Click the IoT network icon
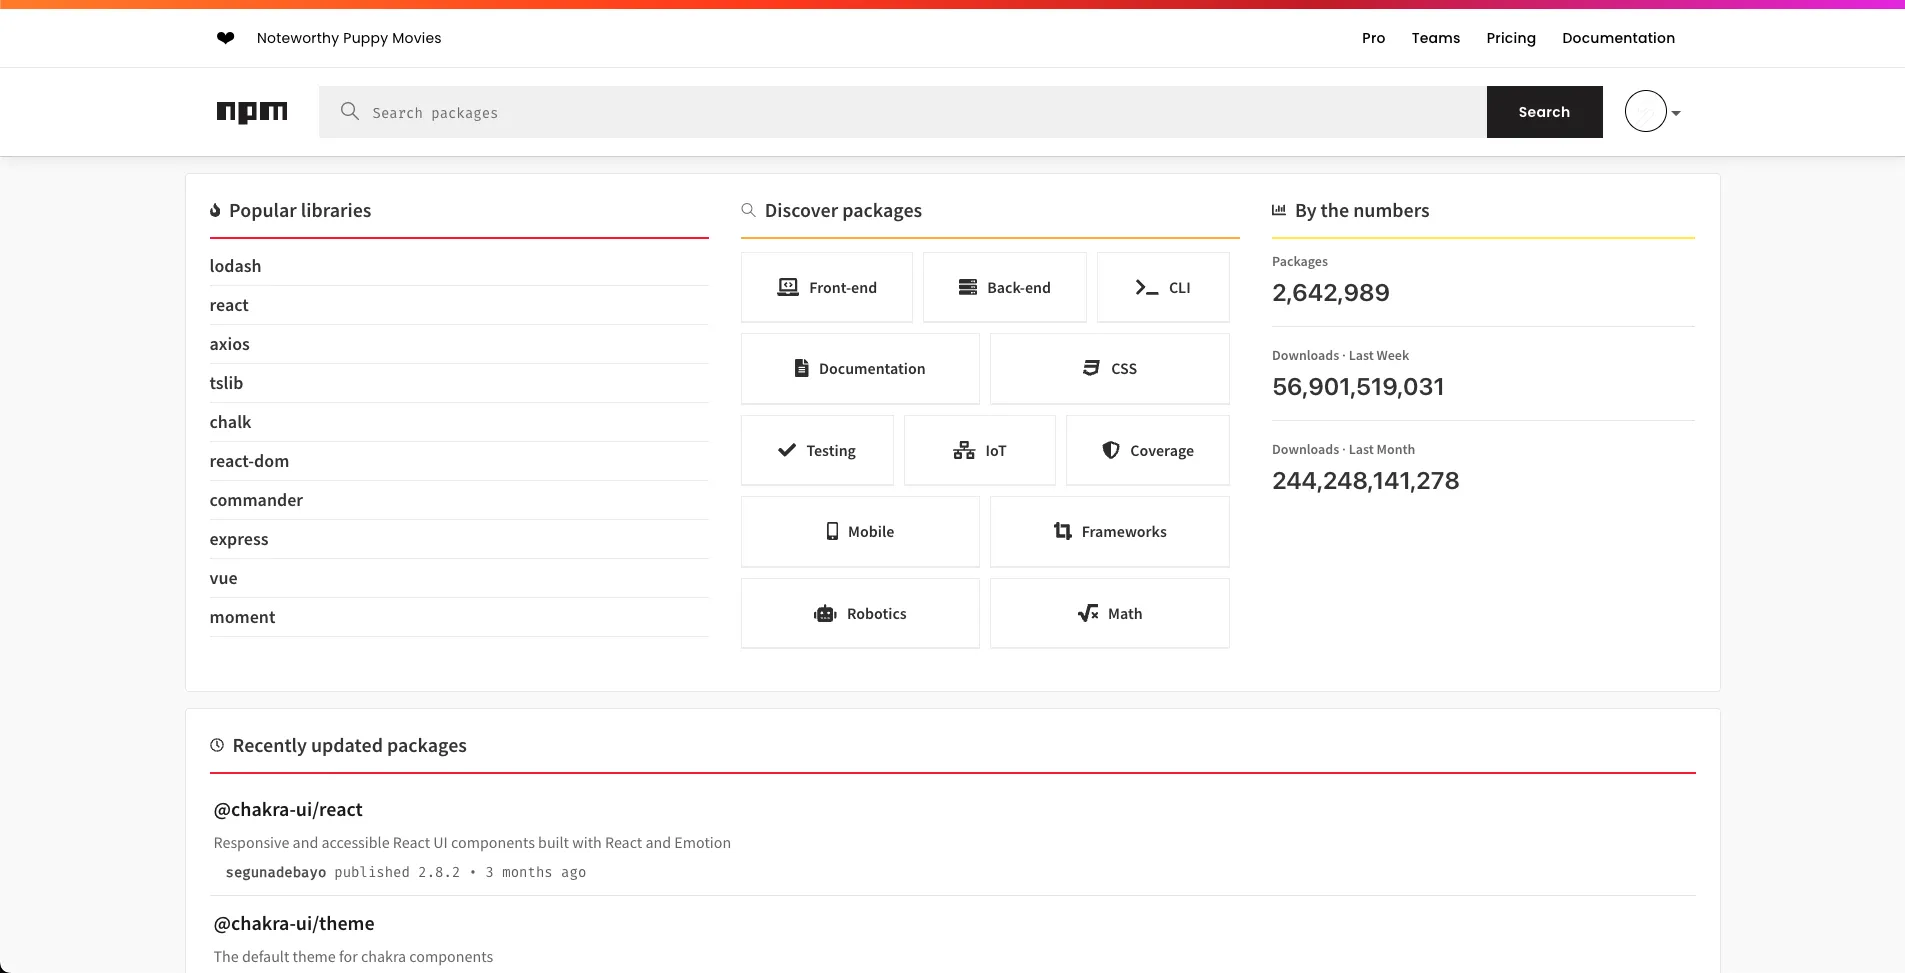The width and height of the screenshot is (1905, 973). click(x=964, y=450)
